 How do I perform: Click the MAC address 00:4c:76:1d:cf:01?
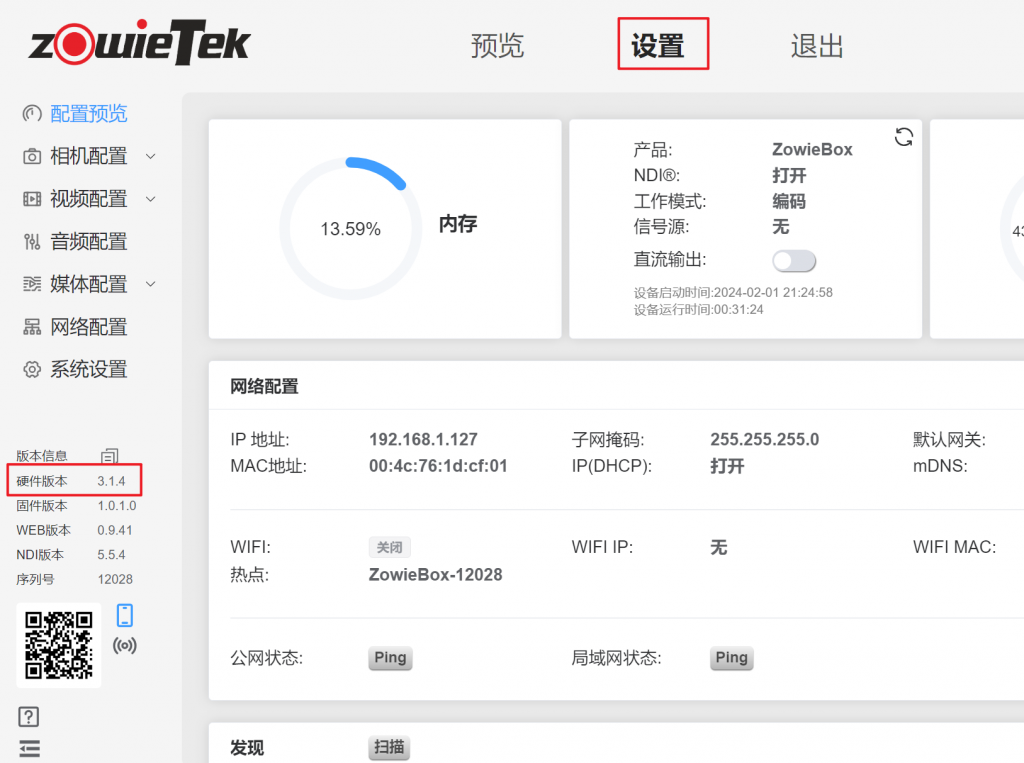[x=438, y=466]
